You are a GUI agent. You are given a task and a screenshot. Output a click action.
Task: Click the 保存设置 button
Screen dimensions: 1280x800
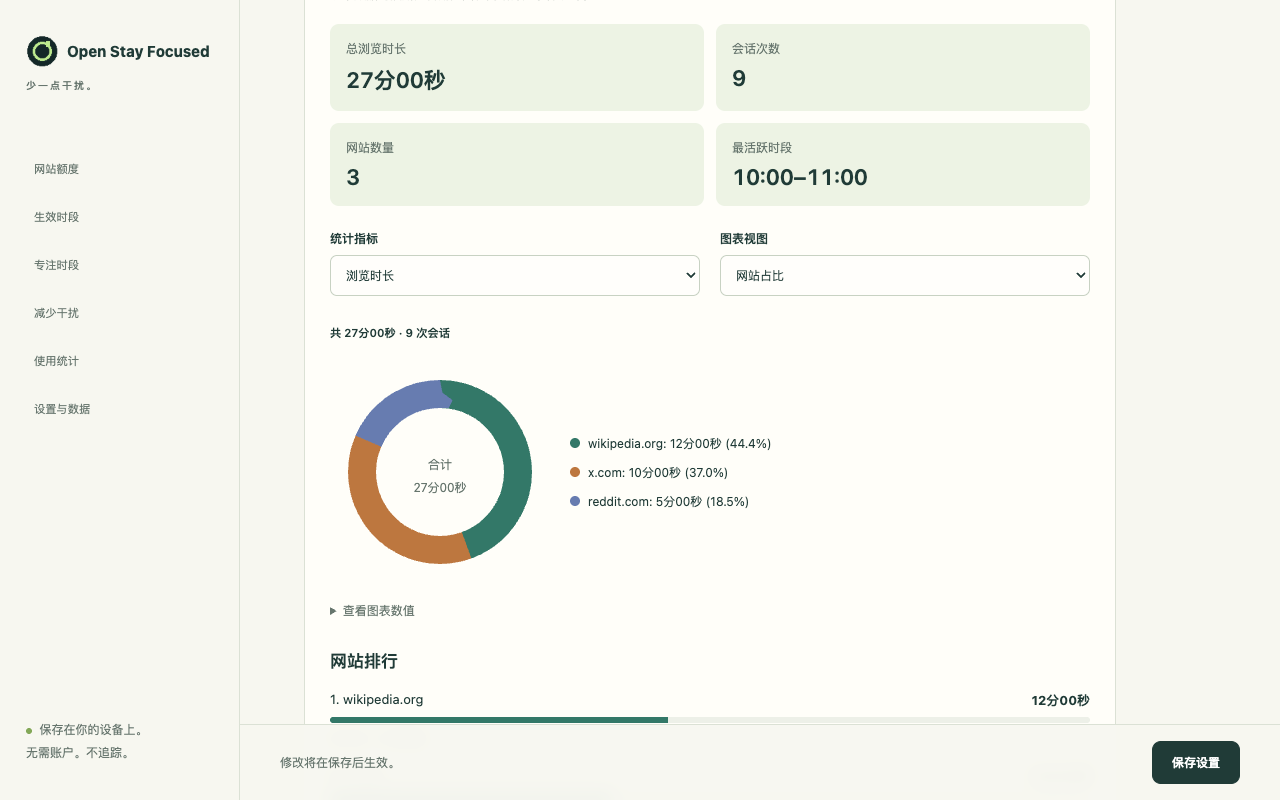[1195, 762]
